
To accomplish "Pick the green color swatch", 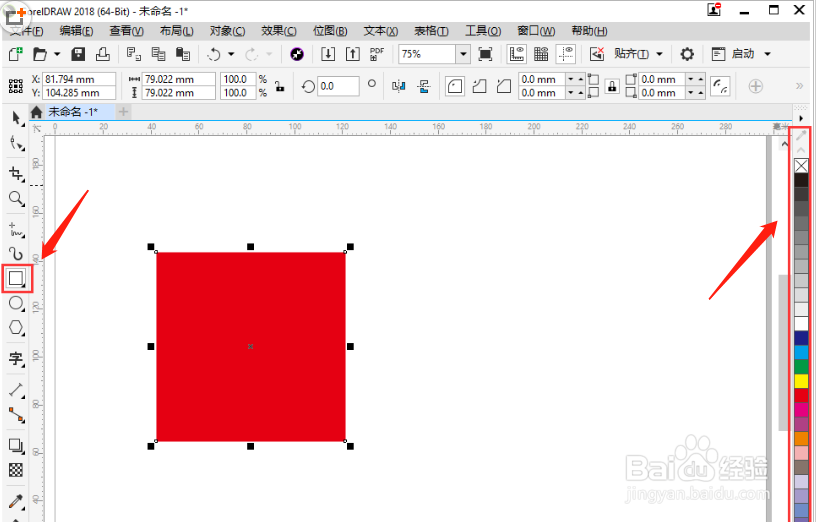I will point(801,366).
